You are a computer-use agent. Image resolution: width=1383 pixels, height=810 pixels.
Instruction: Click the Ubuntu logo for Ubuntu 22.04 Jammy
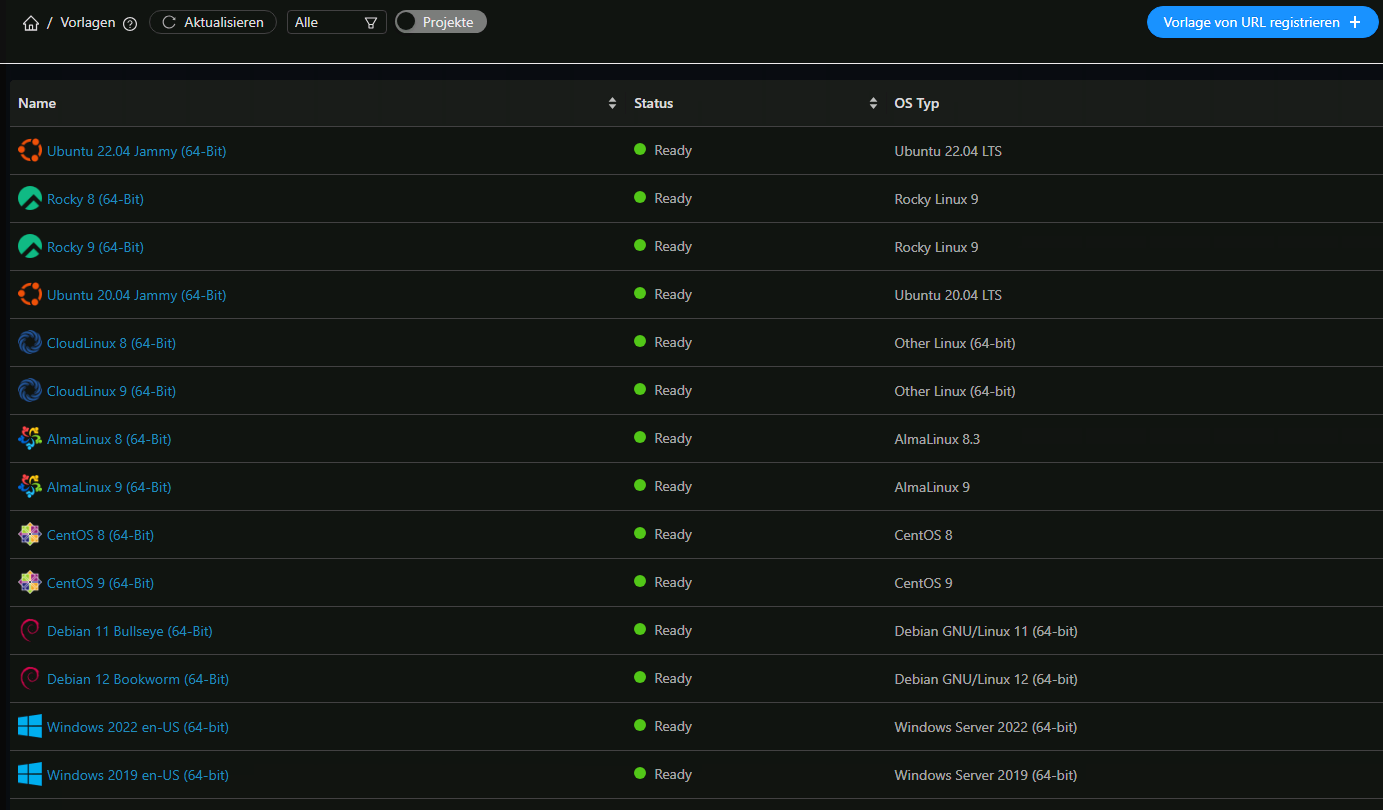(30, 151)
